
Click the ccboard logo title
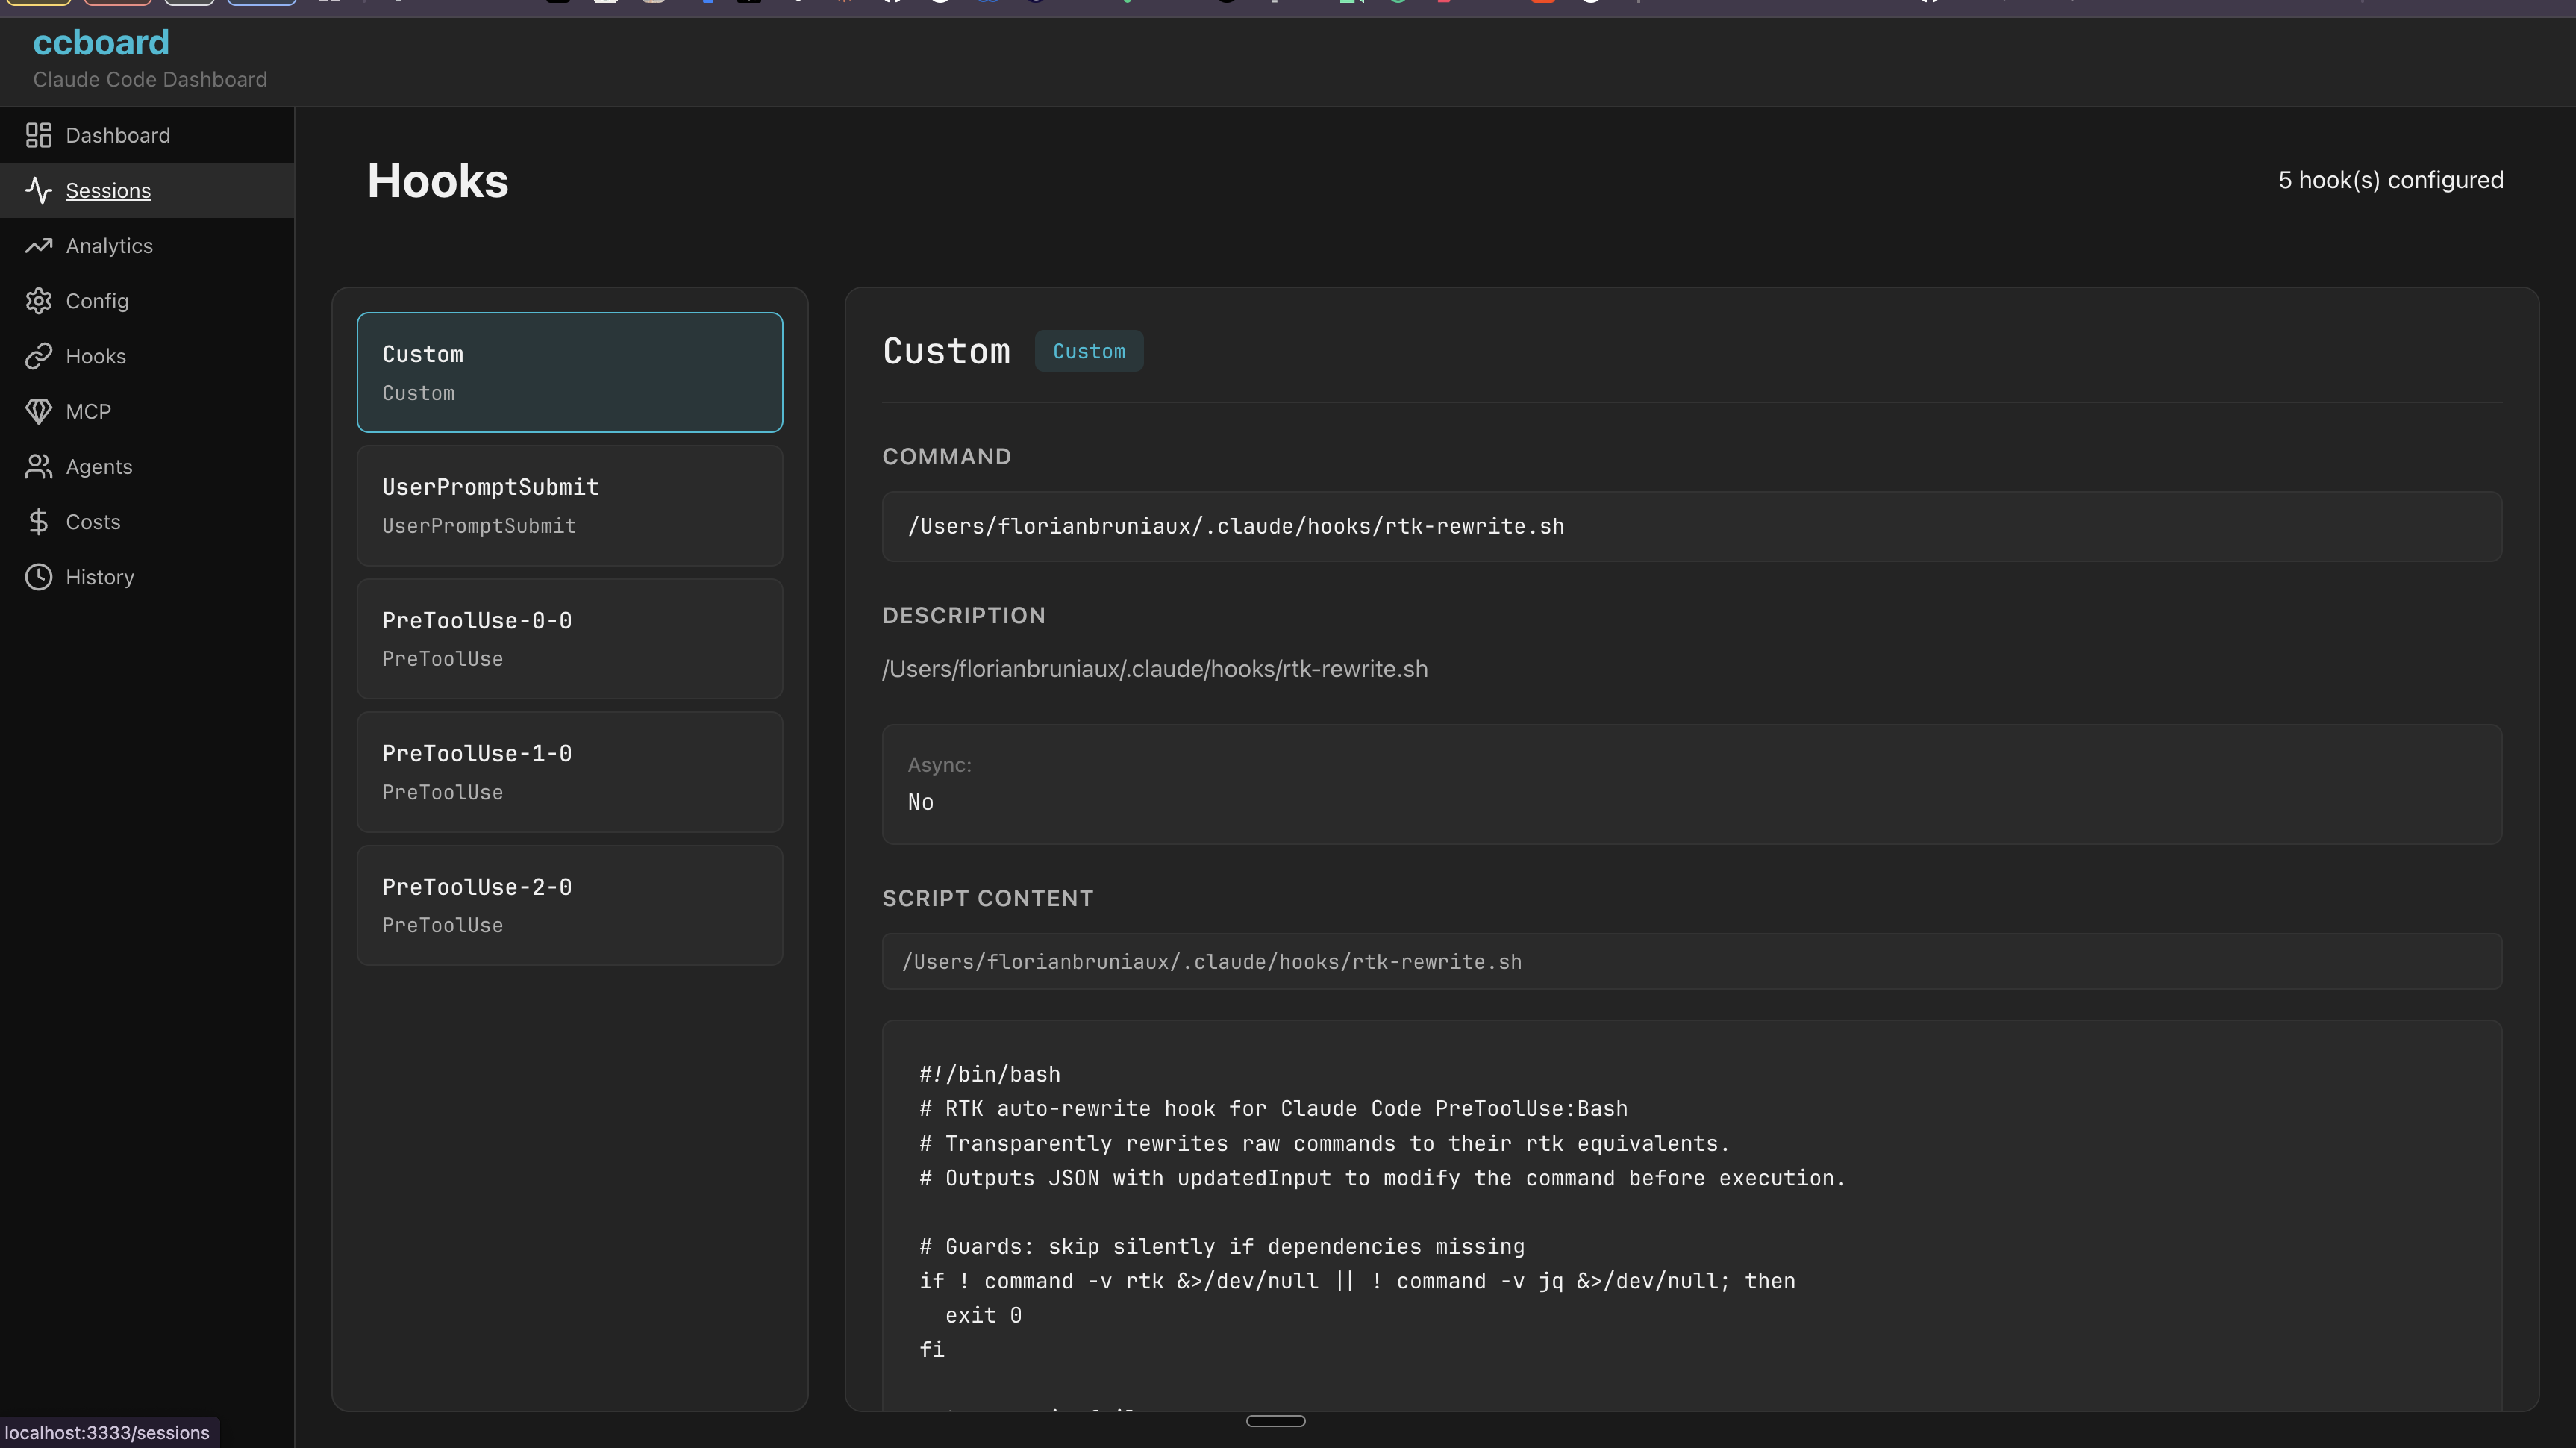pyautogui.click(x=101, y=43)
